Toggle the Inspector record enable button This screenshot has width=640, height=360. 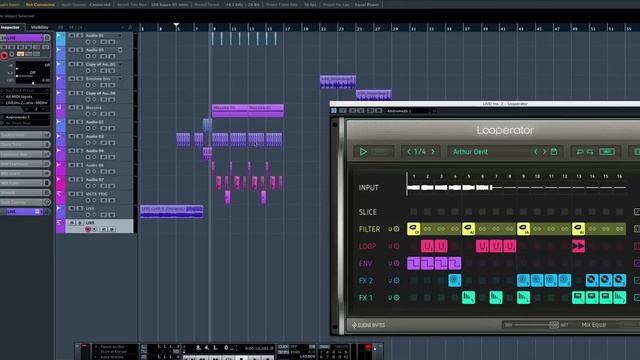point(4,55)
